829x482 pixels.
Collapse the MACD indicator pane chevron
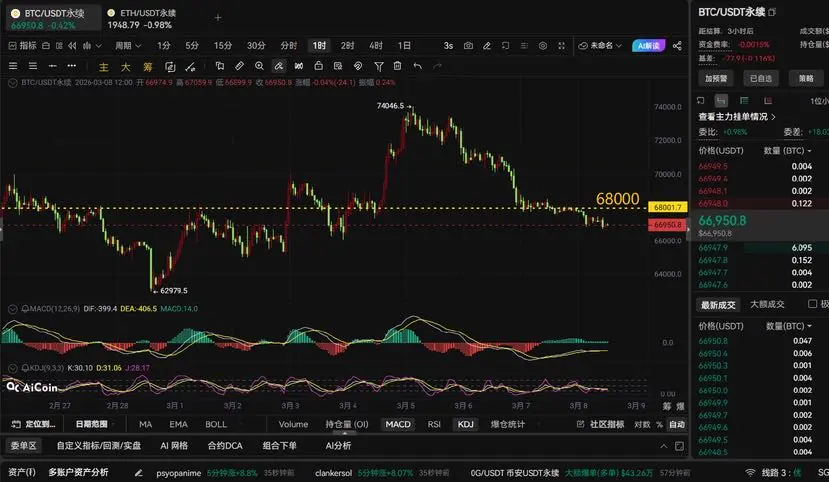point(12,309)
